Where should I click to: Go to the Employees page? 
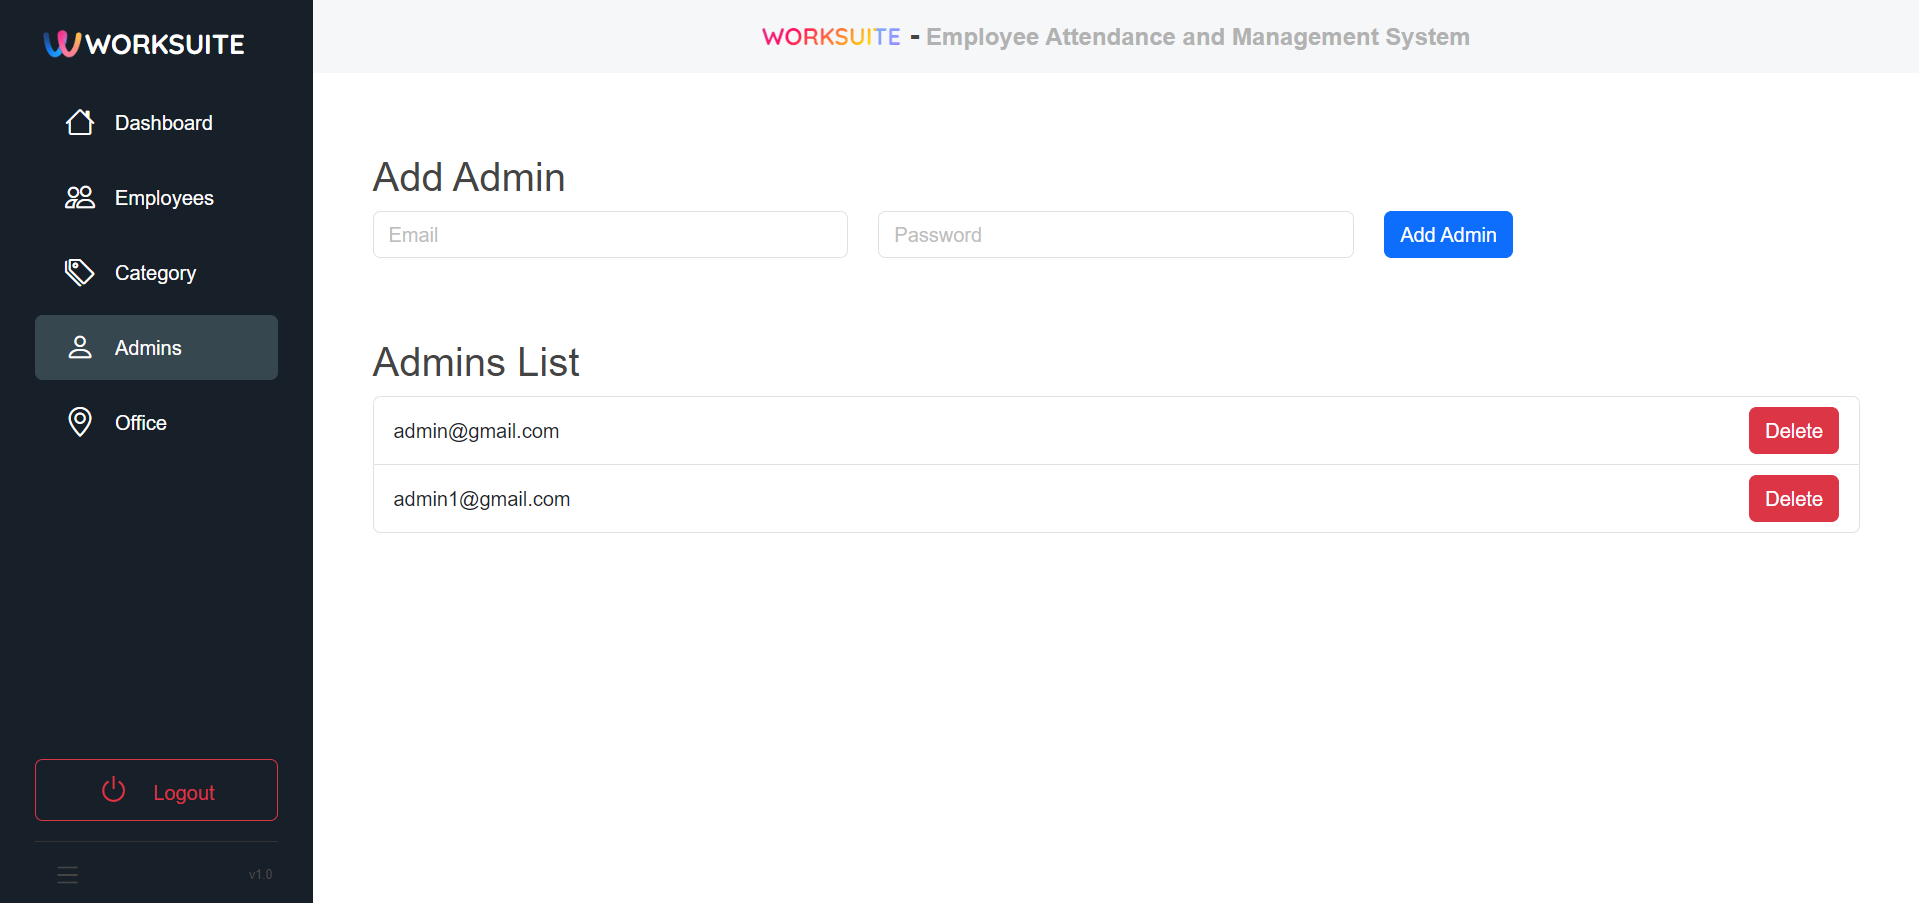(156, 198)
